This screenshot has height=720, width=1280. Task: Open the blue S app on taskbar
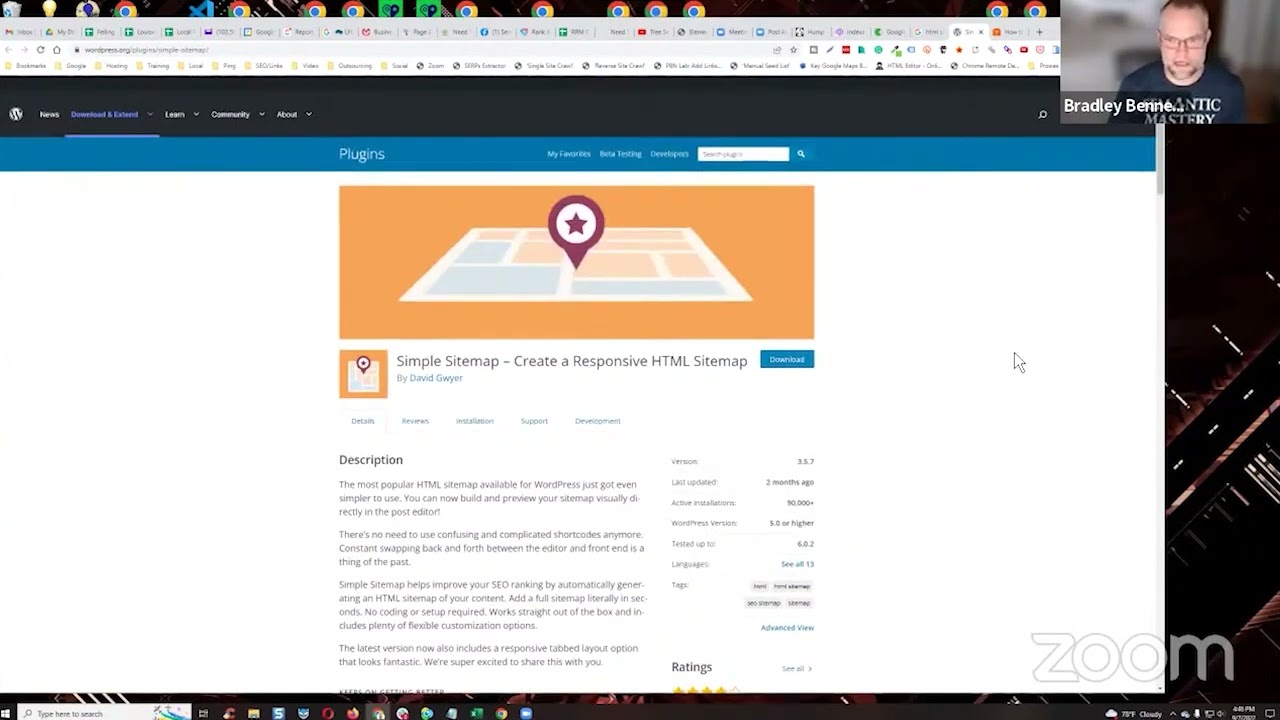(278, 713)
